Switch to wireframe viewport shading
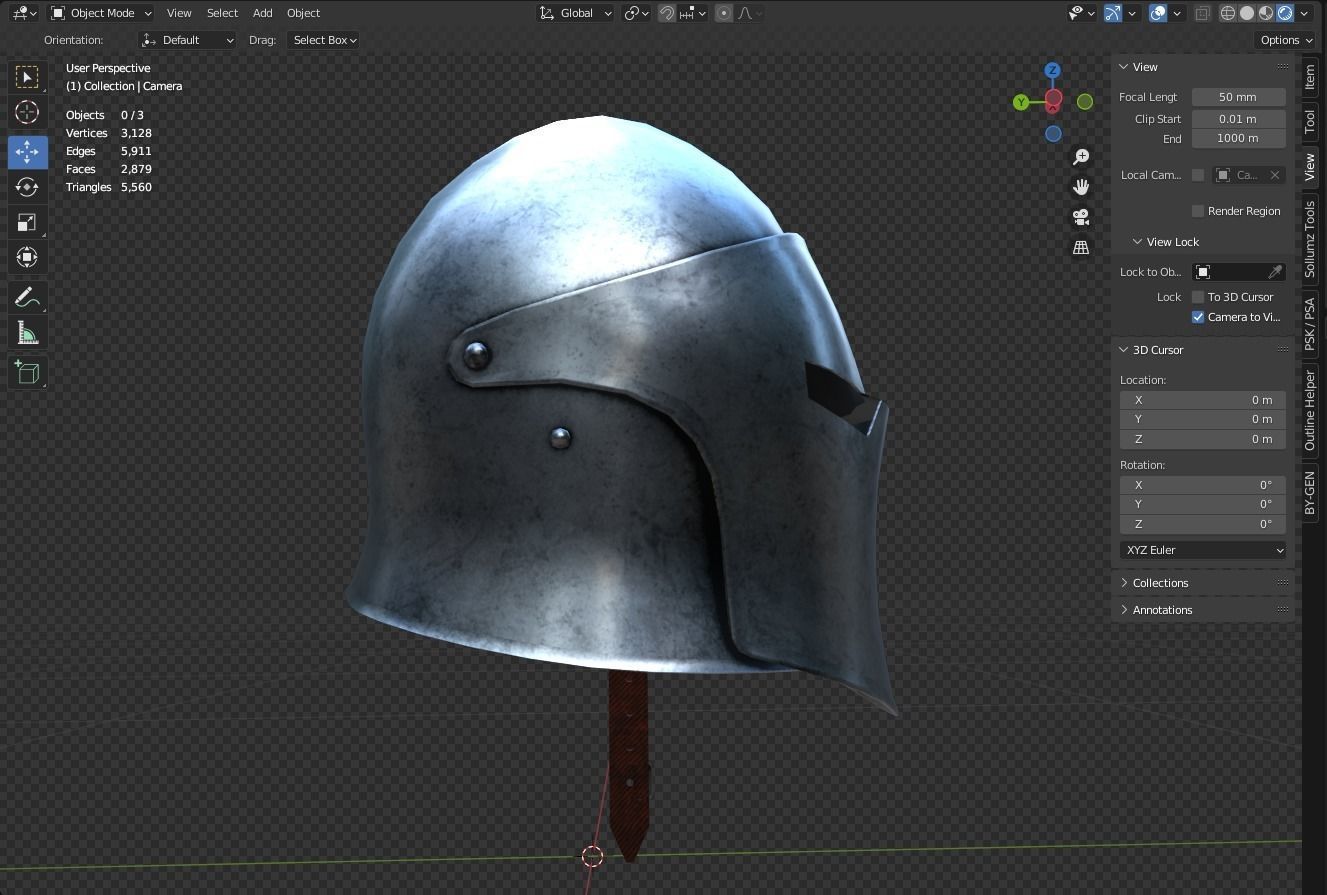Image resolution: width=1327 pixels, height=895 pixels. (x=1228, y=13)
